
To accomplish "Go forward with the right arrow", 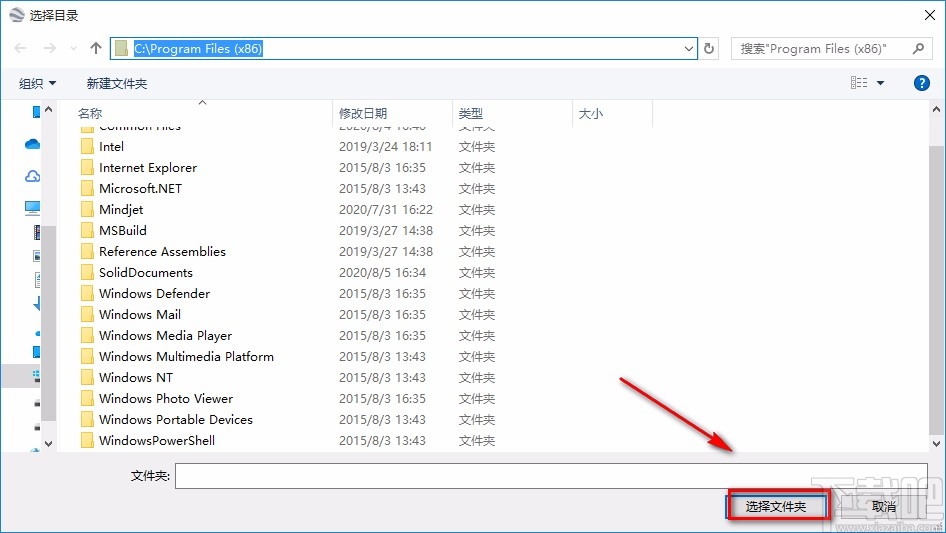I will click(49, 48).
